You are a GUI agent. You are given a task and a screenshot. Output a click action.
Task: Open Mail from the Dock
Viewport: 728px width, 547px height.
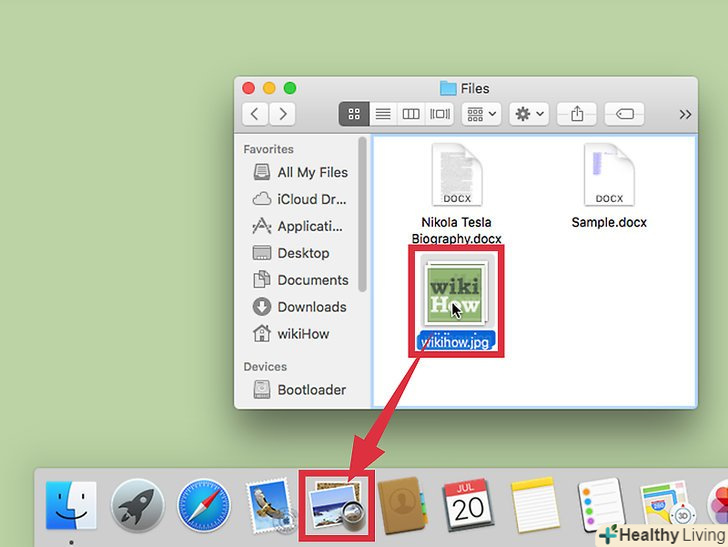pyautogui.click(x=270, y=506)
